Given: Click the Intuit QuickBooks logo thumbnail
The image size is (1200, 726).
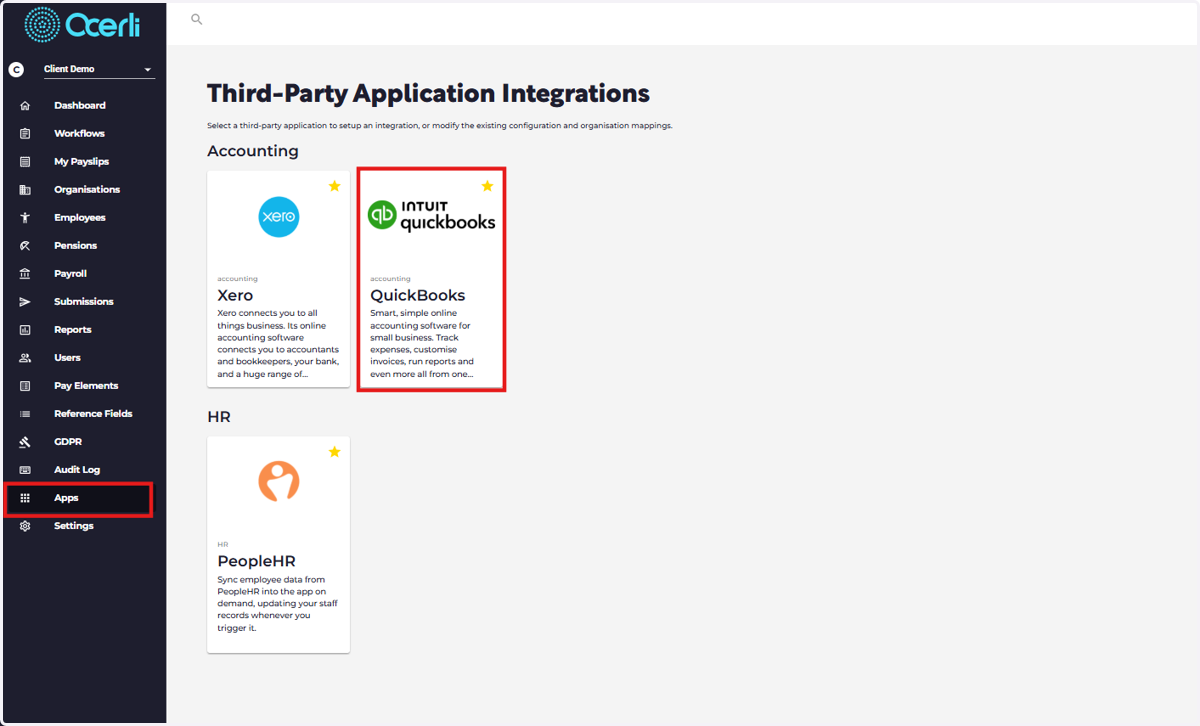Looking at the screenshot, I should click(x=431, y=215).
